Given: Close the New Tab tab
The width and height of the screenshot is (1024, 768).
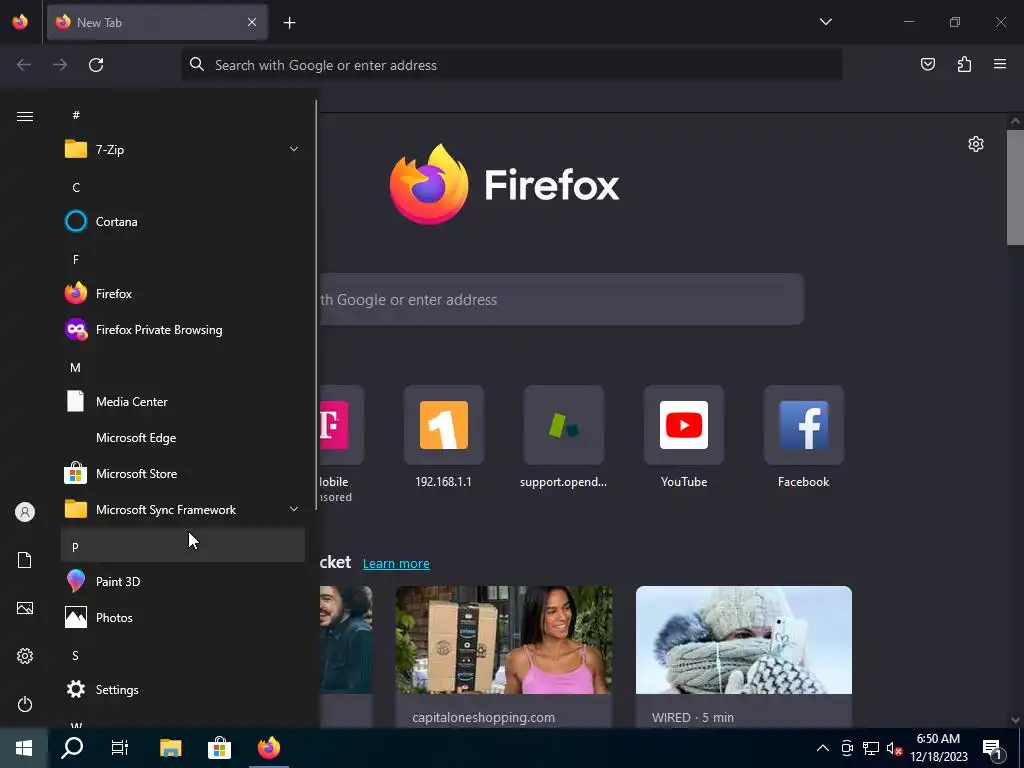Looking at the screenshot, I should [x=252, y=22].
